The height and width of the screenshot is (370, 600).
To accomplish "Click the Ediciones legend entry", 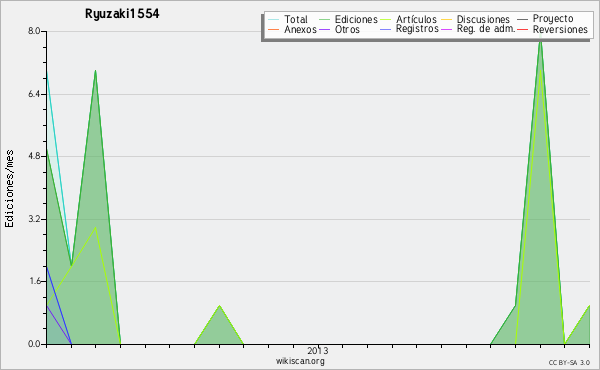I will [x=356, y=19].
